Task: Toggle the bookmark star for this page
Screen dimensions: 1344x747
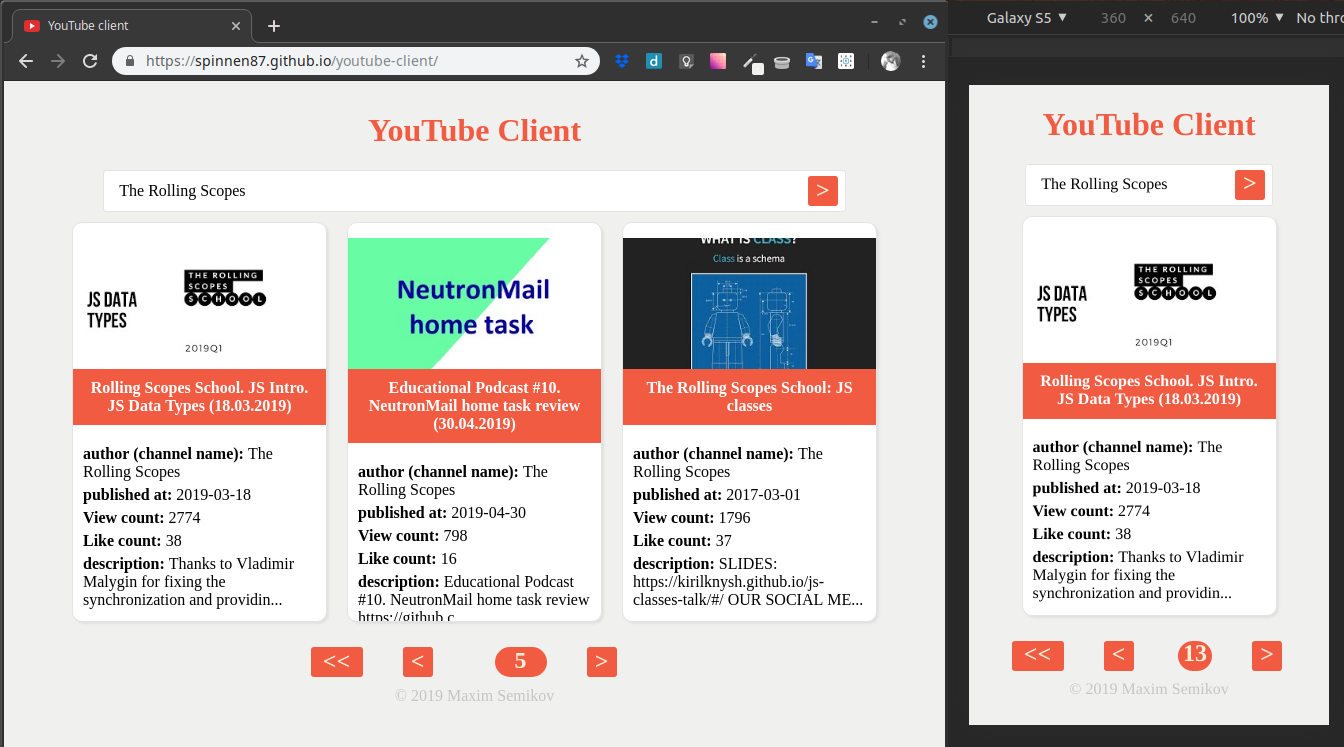Action: point(582,61)
